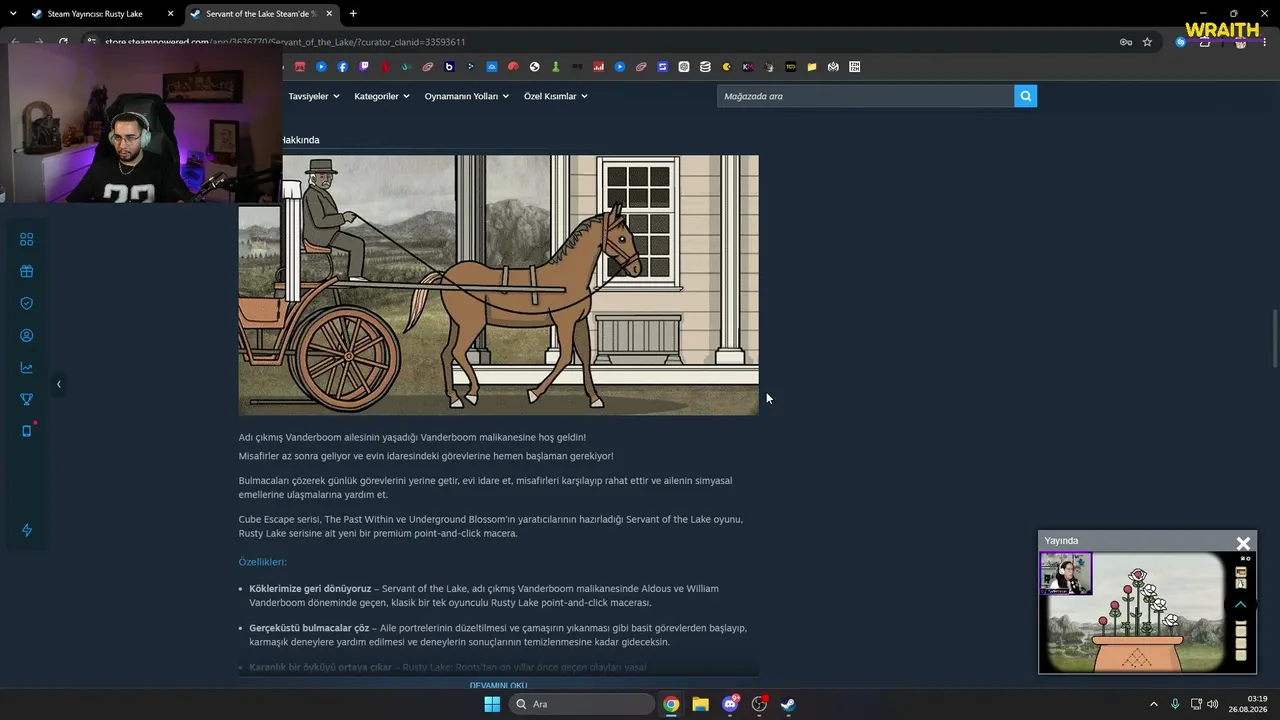Open the green chess pawn bookmark
The image size is (1280, 720).
(x=556, y=67)
